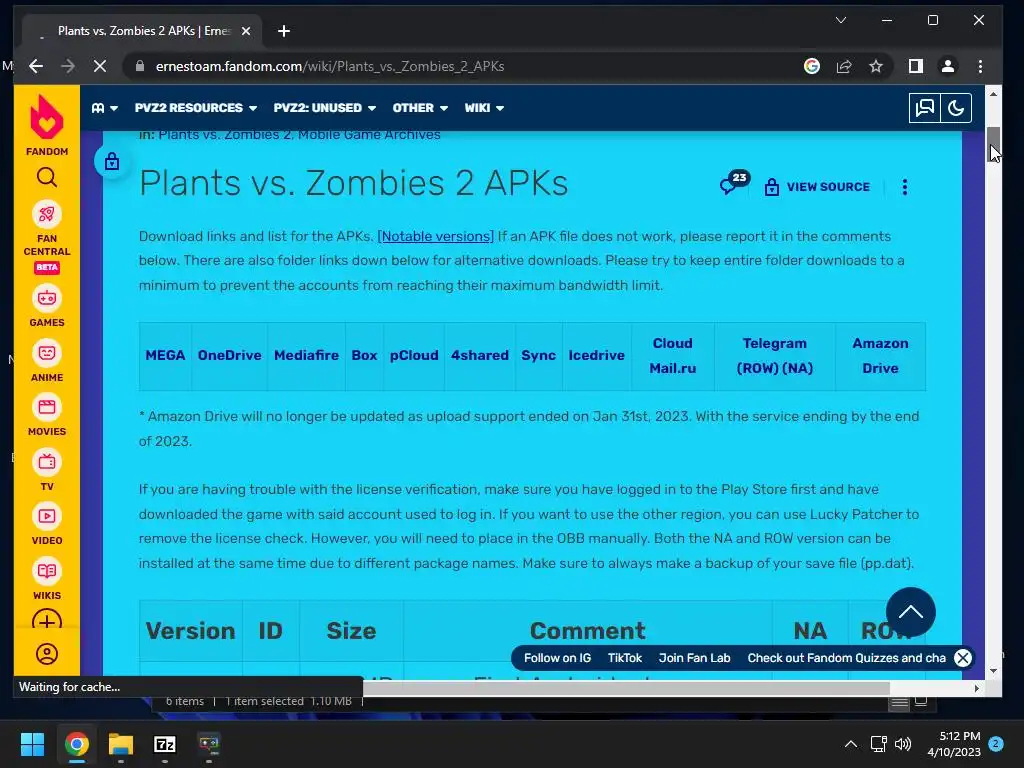Open the Sync download link
This screenshot has height=768, width=1024.
[x=539, y=355]
